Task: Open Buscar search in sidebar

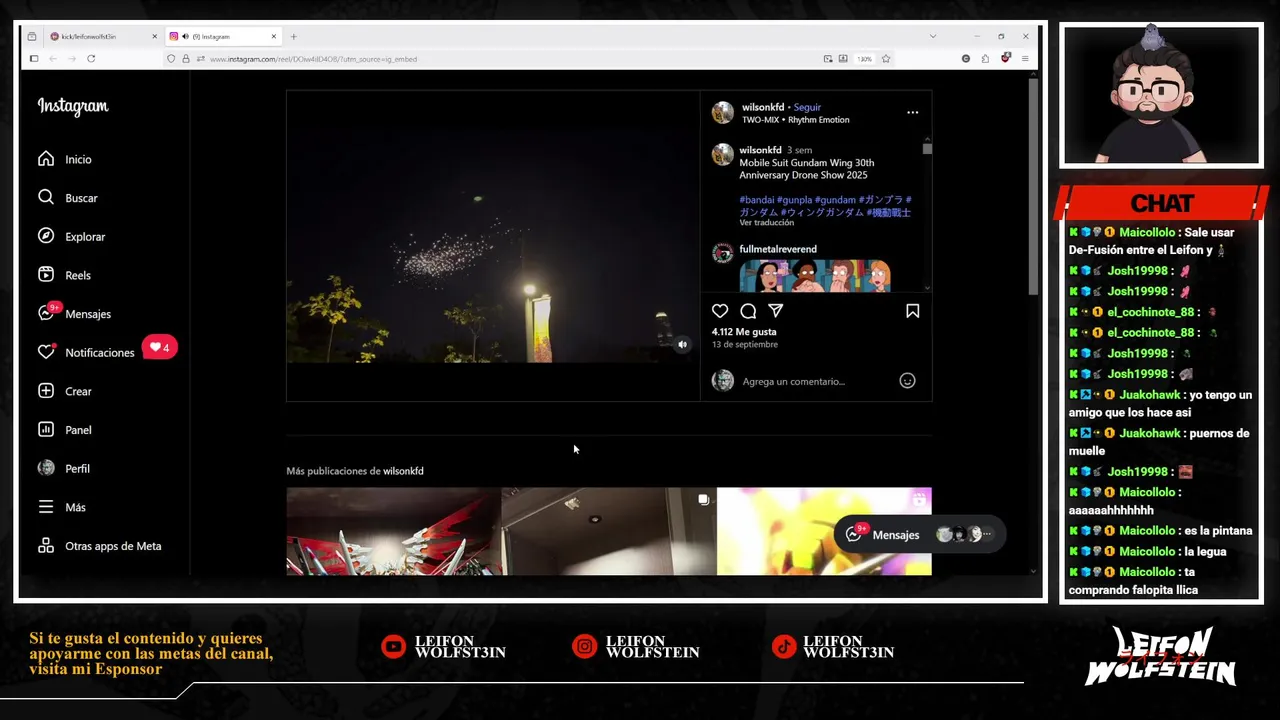Action: pos(68,198)
